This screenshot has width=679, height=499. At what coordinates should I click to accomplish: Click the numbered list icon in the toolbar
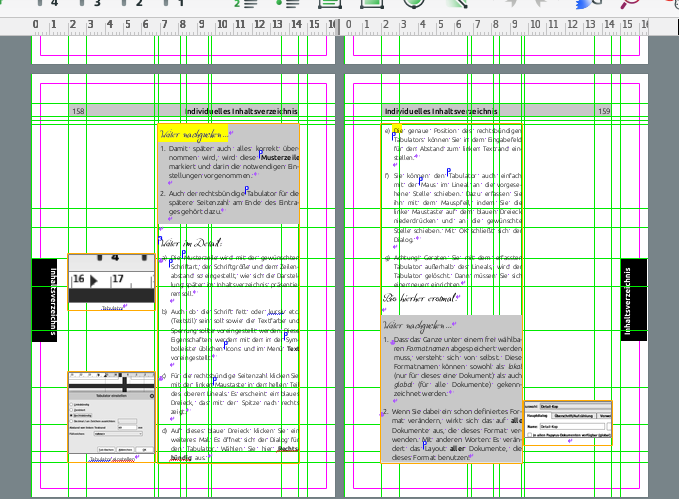click(x=244, y=4)
